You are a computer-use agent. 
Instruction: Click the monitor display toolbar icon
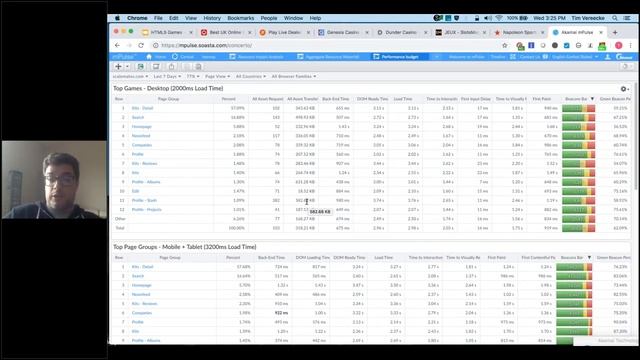click(x=156, y=67)
